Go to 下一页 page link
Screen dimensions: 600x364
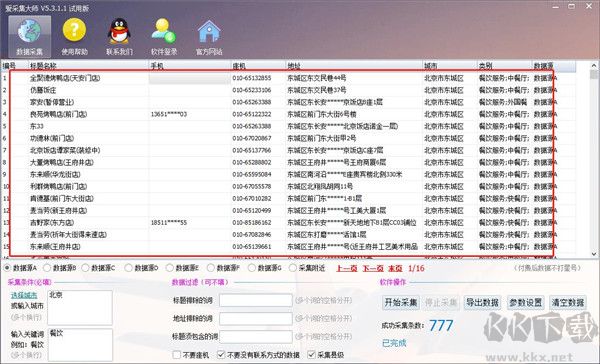pyautogui.click(x=373, y=268)
